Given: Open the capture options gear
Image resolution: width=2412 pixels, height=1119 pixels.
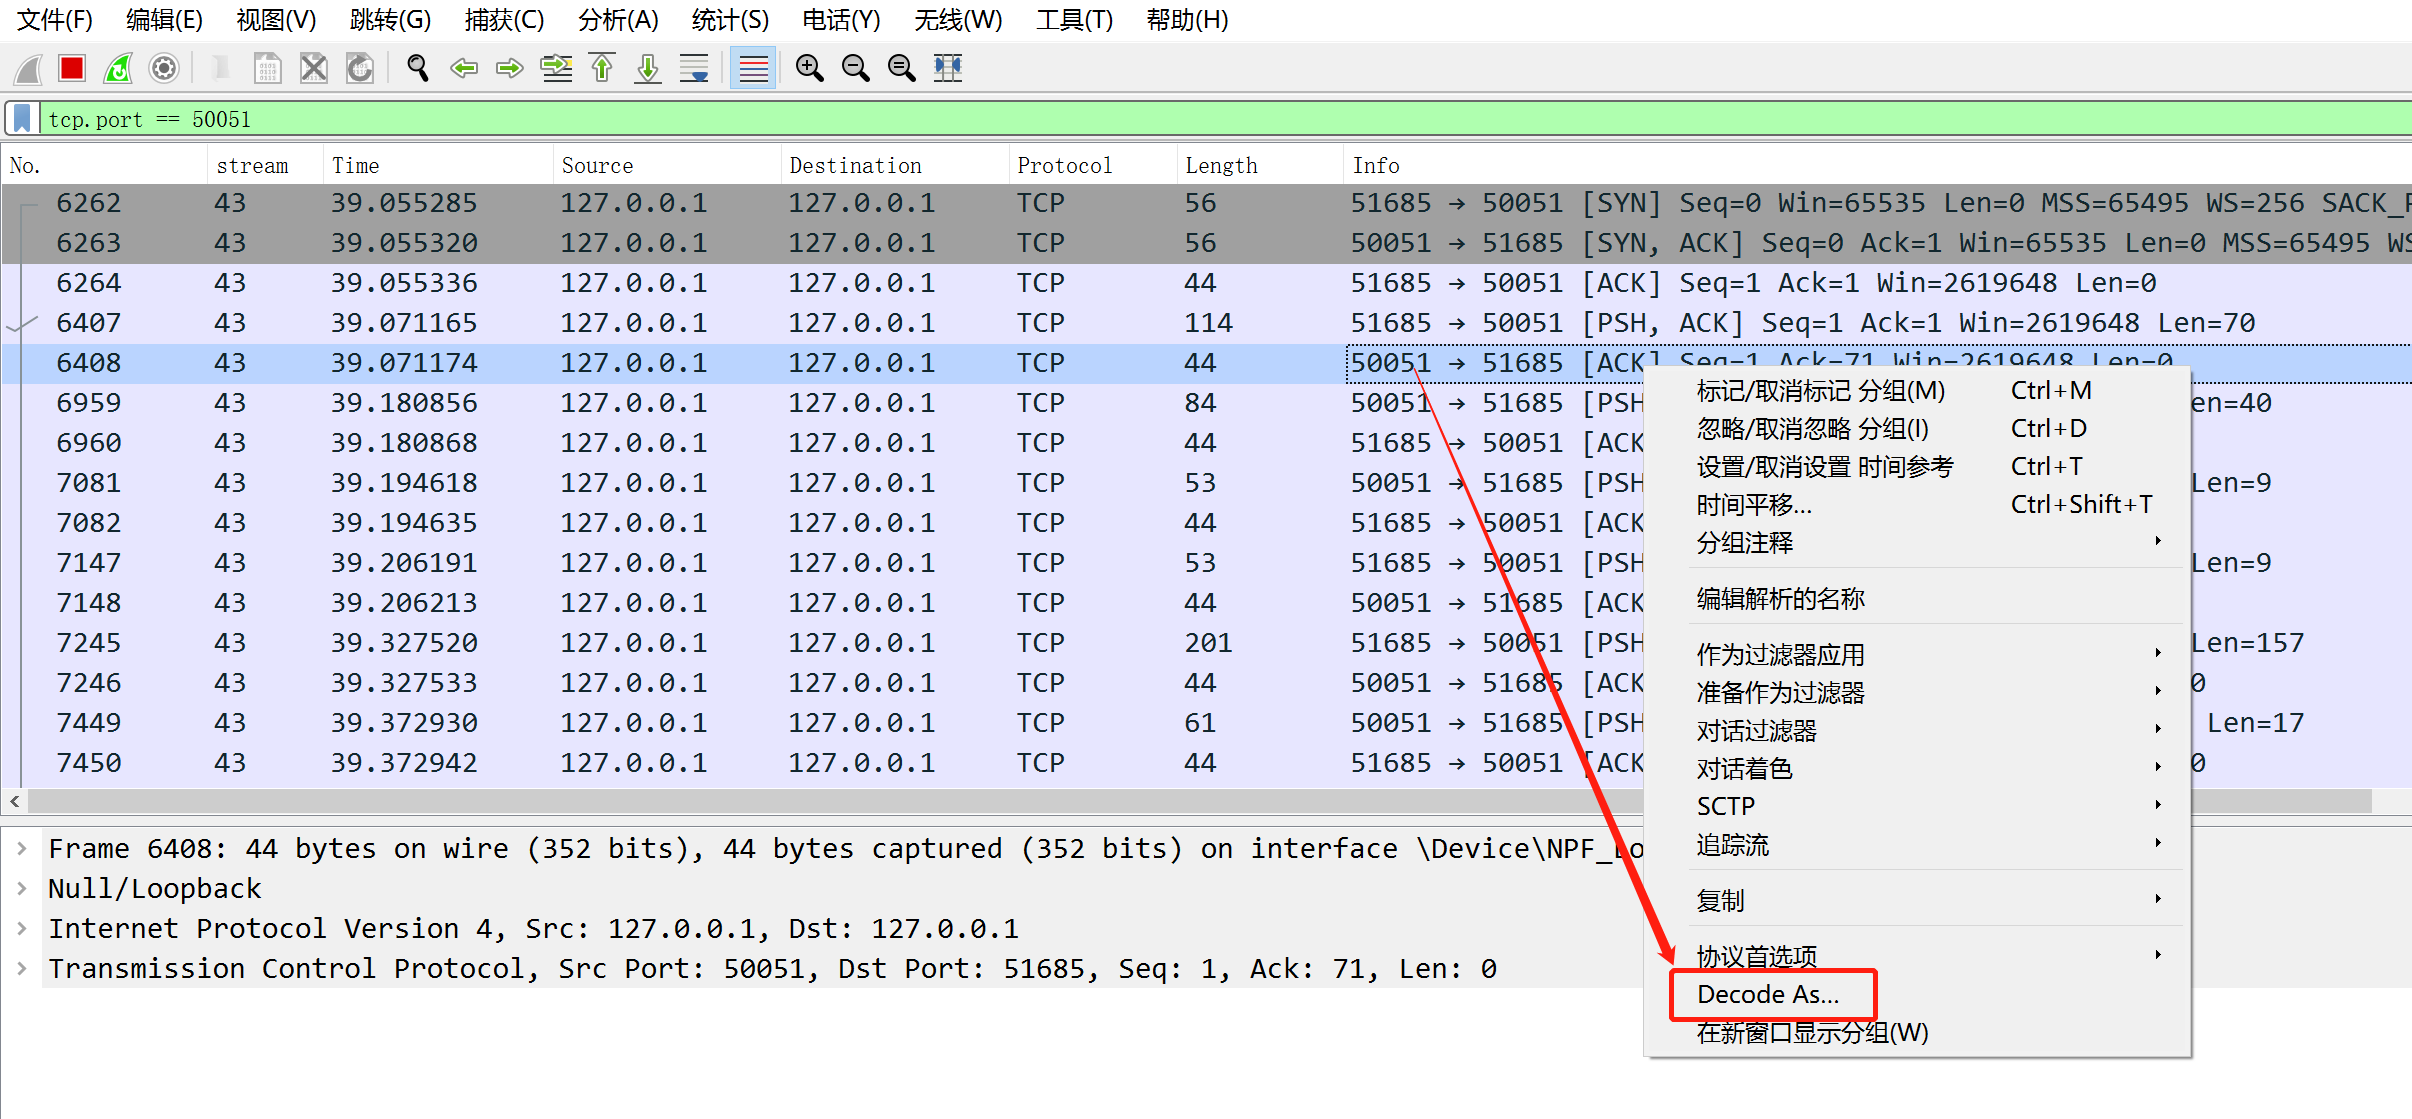Looking at the screenshot, I should click(x=164, y=68).
